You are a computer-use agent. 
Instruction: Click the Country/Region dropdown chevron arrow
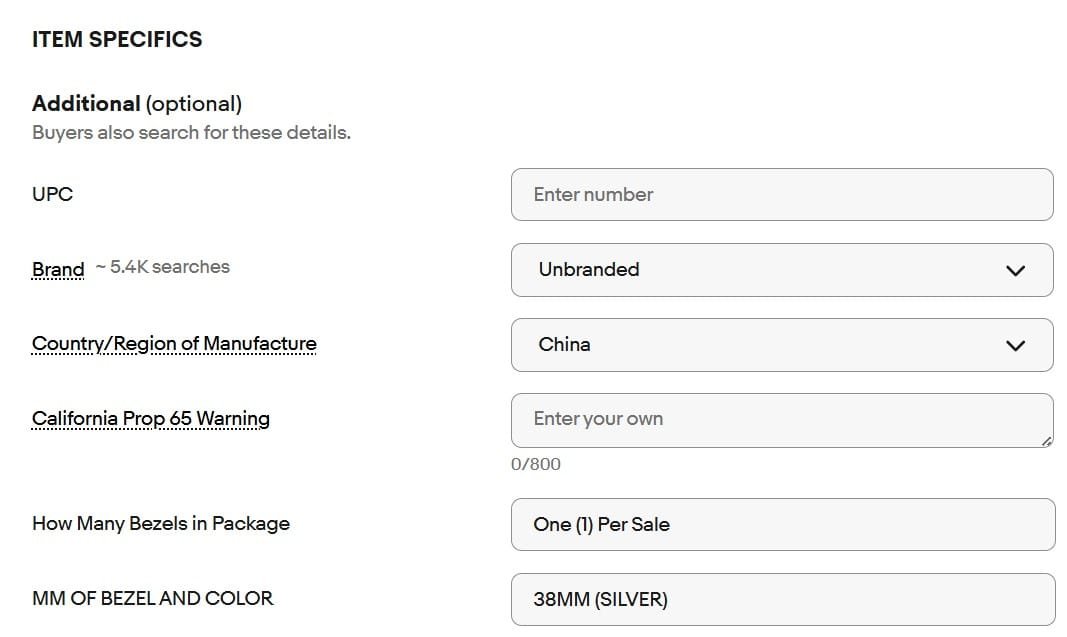(1015, 345)
